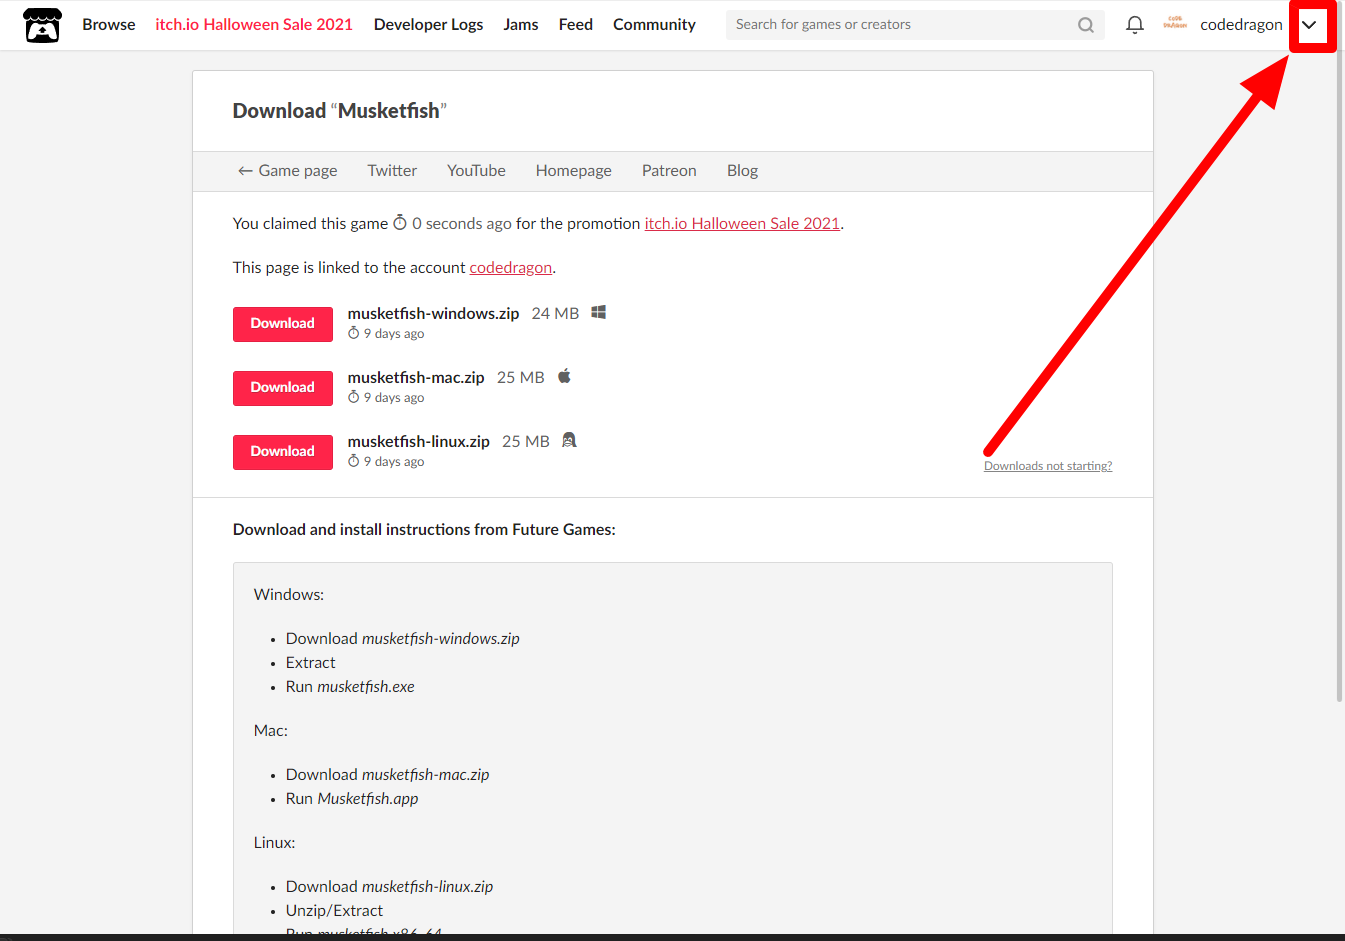Open the Homepage link tab
The image size is (1345, 941).
click(x=574, y=171)
